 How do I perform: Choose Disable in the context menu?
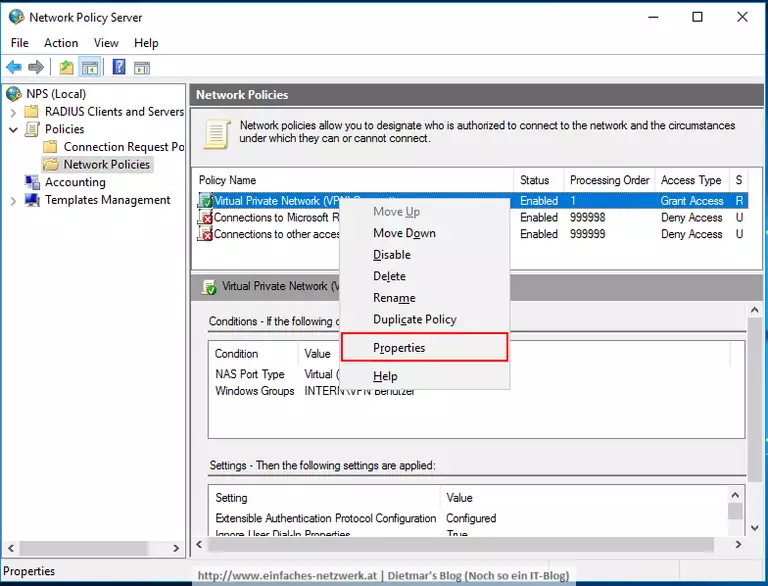tap(392, 255)
